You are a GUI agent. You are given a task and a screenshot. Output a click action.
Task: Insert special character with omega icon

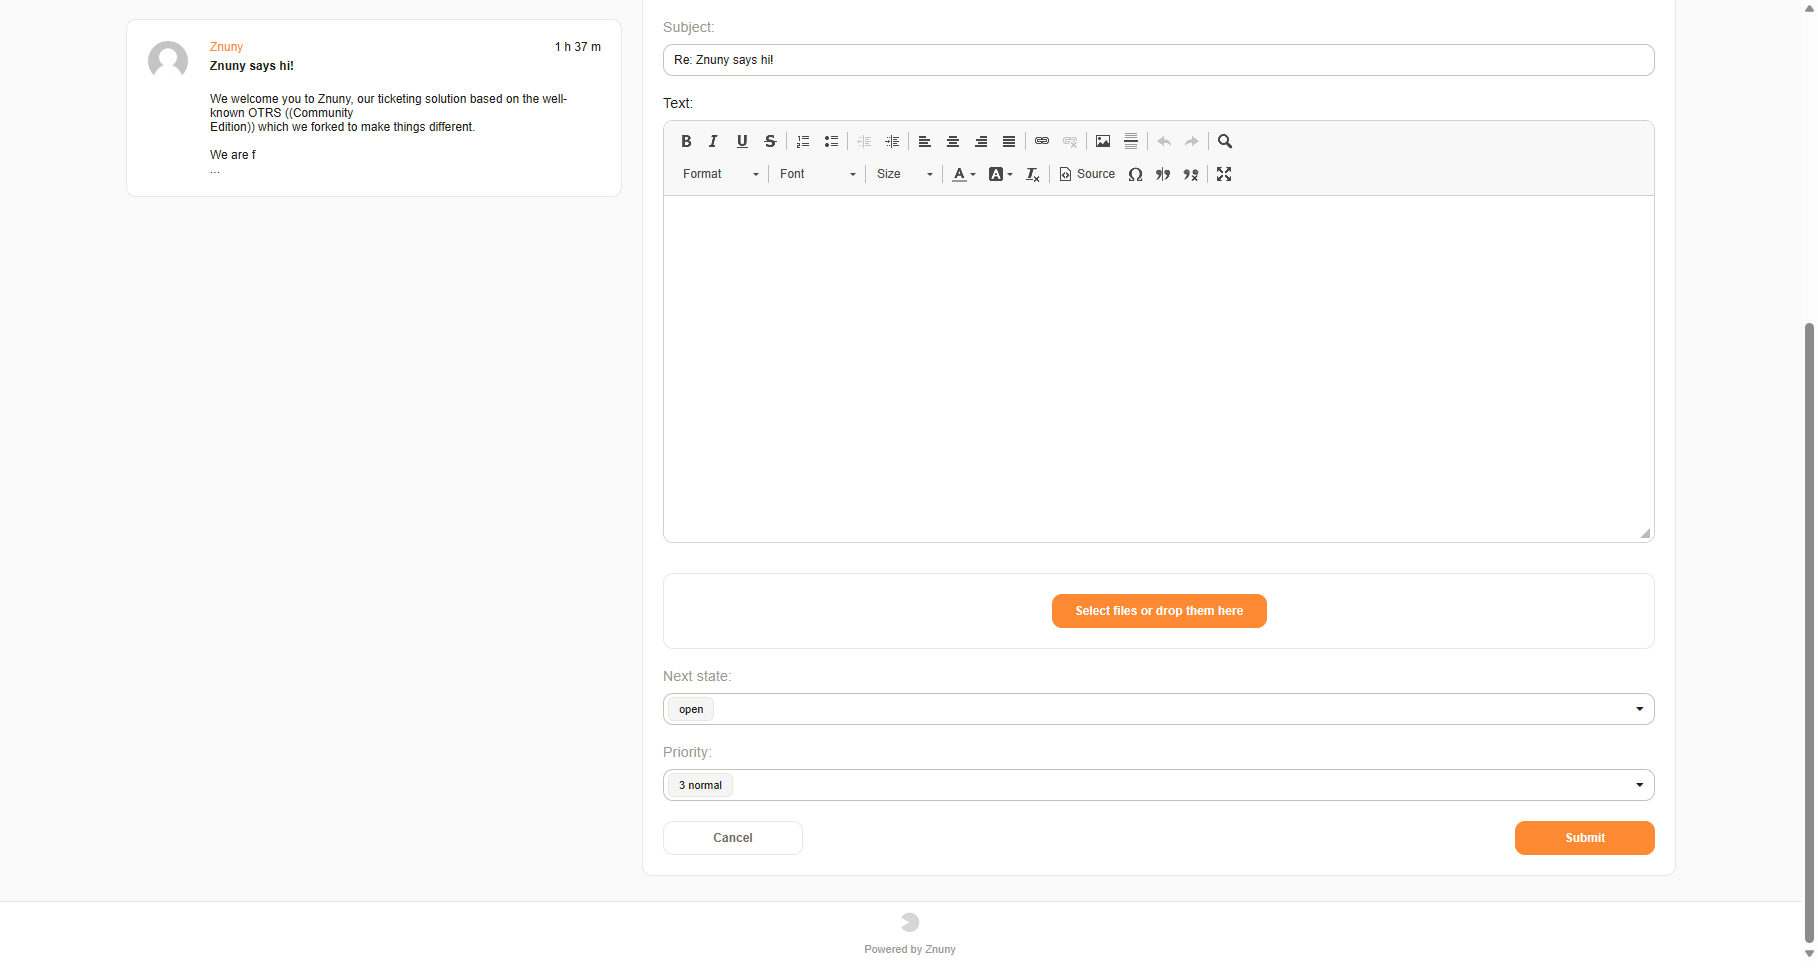click(x=1135, y=174)
